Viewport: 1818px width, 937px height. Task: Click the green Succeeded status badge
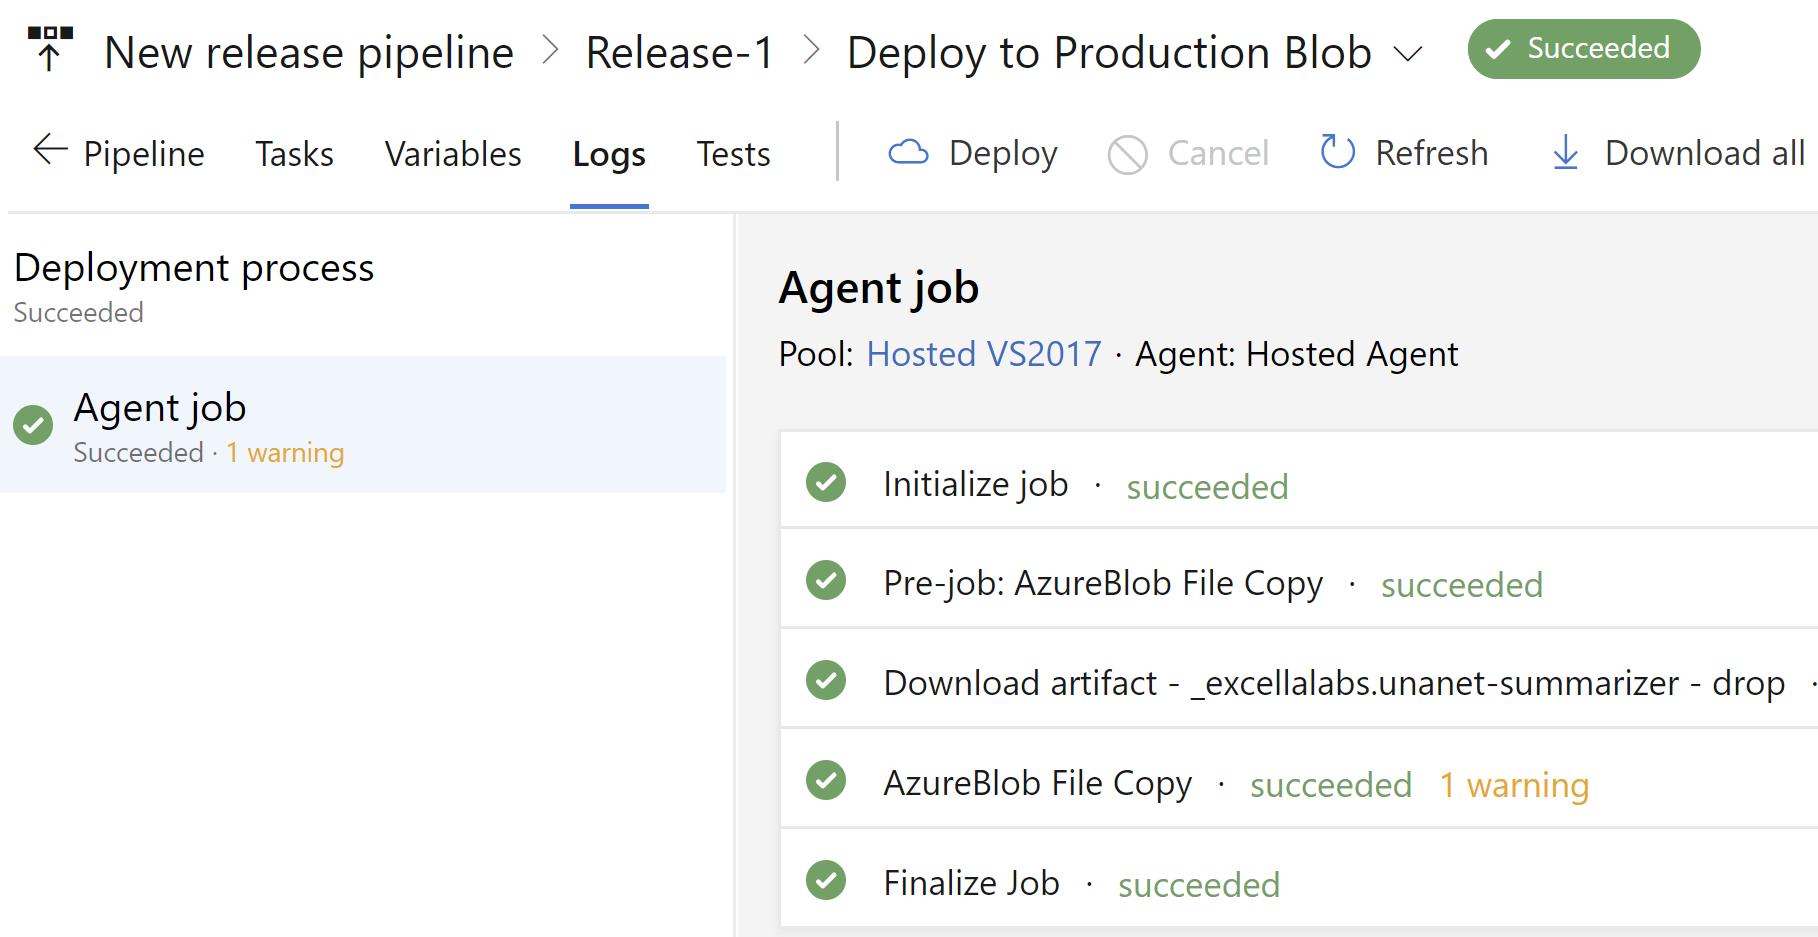pyautogui.click(x=1583, y=48)
